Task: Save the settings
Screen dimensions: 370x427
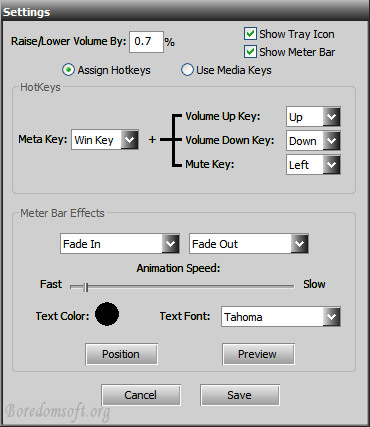Action: pos(240,395)
